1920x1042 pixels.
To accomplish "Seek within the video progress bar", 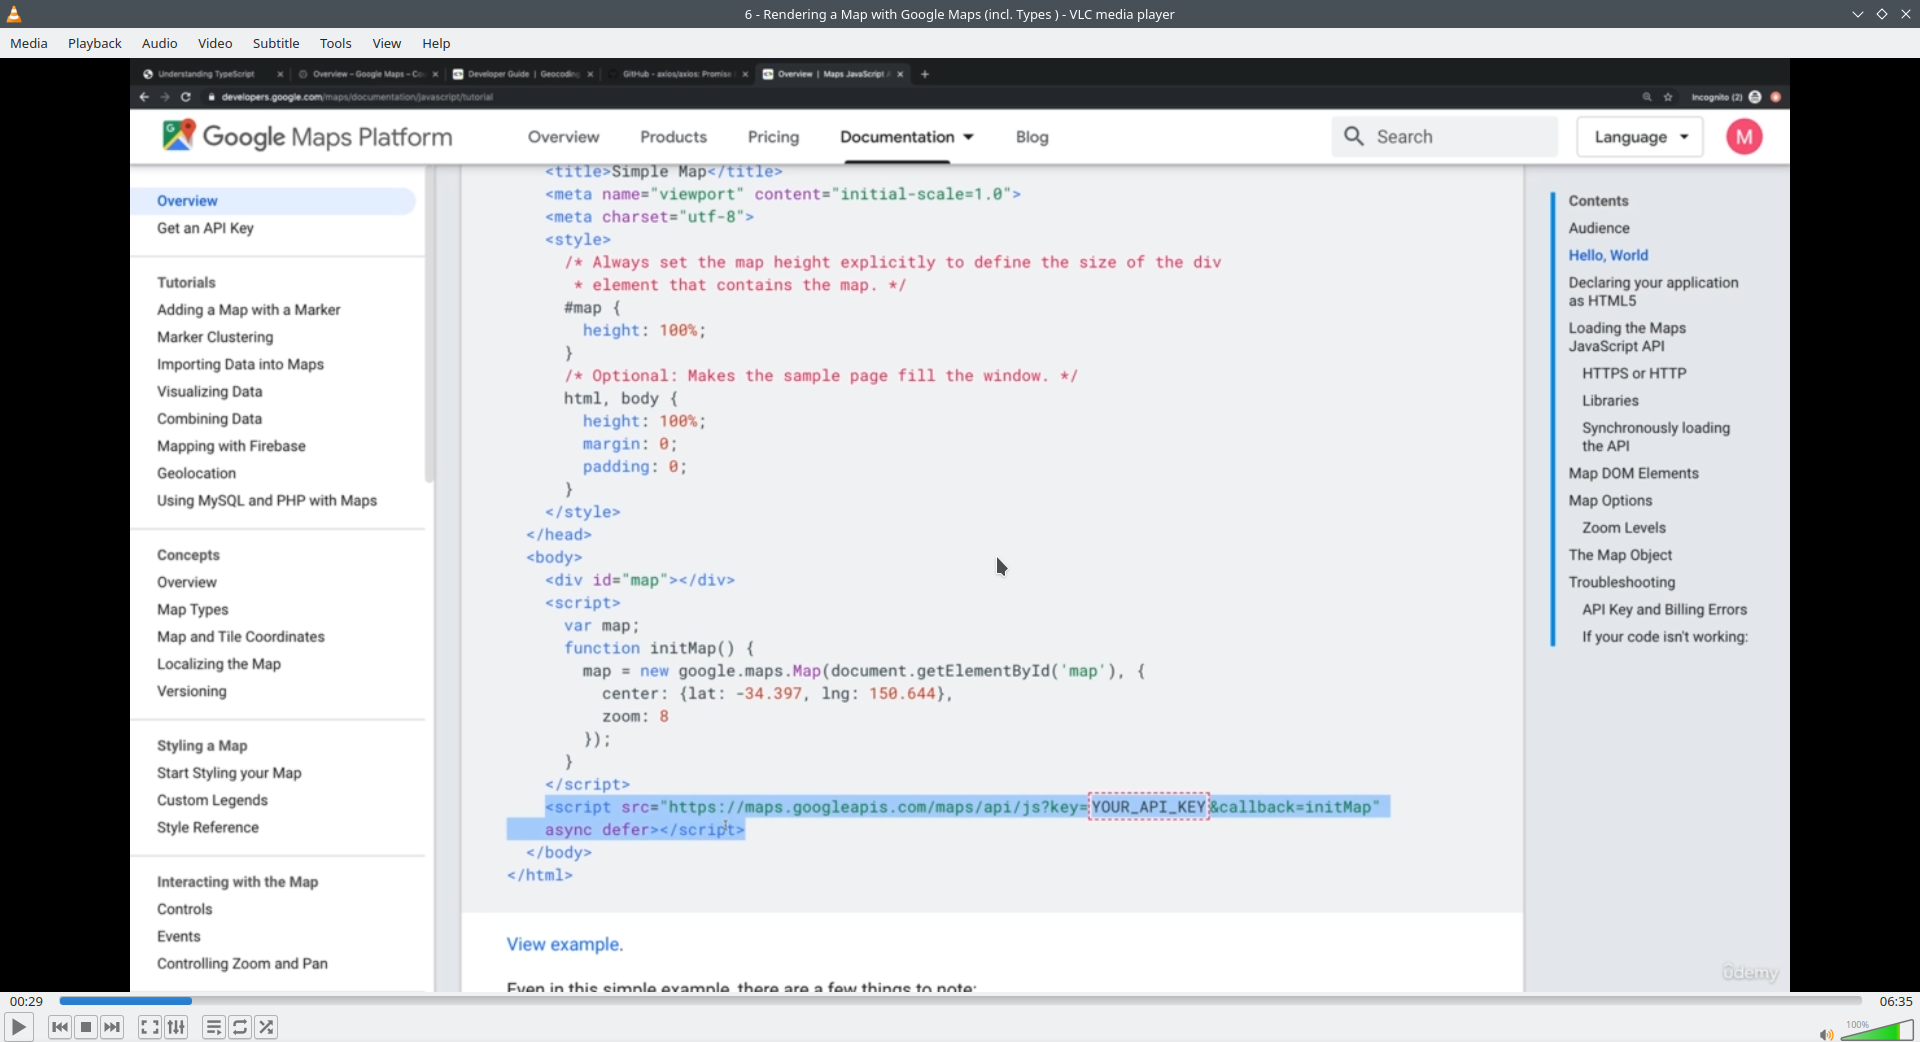I will click(x=960, y=1001).
